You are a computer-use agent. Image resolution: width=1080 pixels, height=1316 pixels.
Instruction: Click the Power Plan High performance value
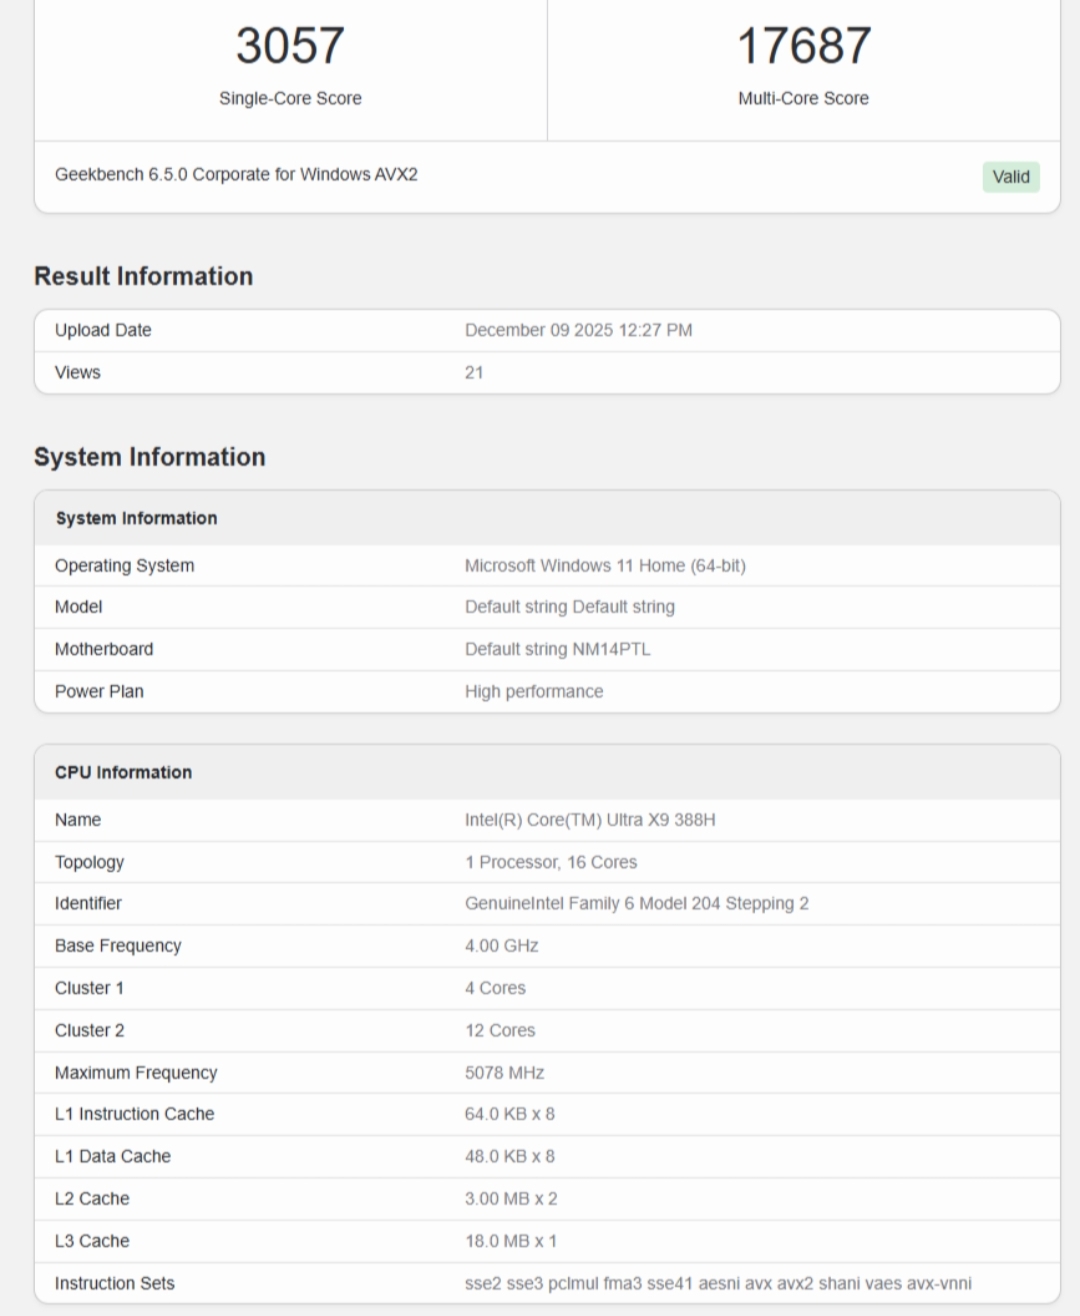[x=534, y=691]
